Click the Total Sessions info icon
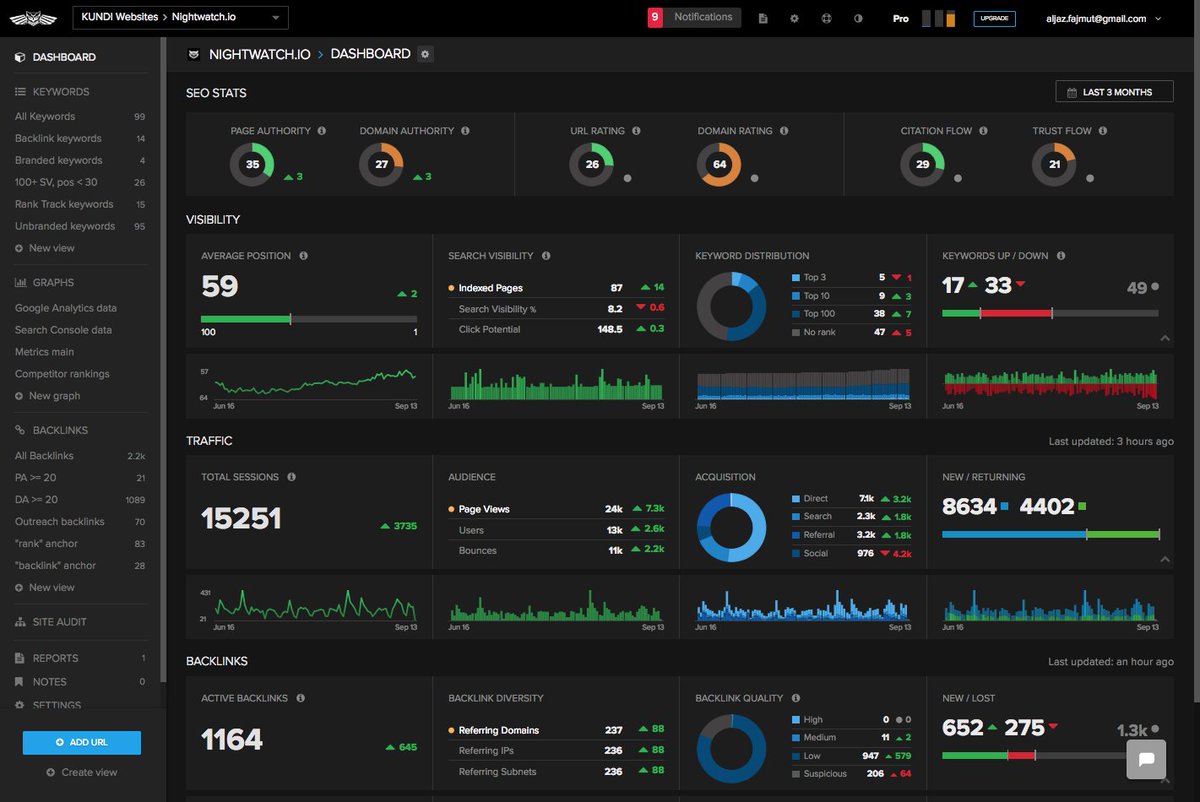Viewport: 1200px width, 802px height. 291,477
